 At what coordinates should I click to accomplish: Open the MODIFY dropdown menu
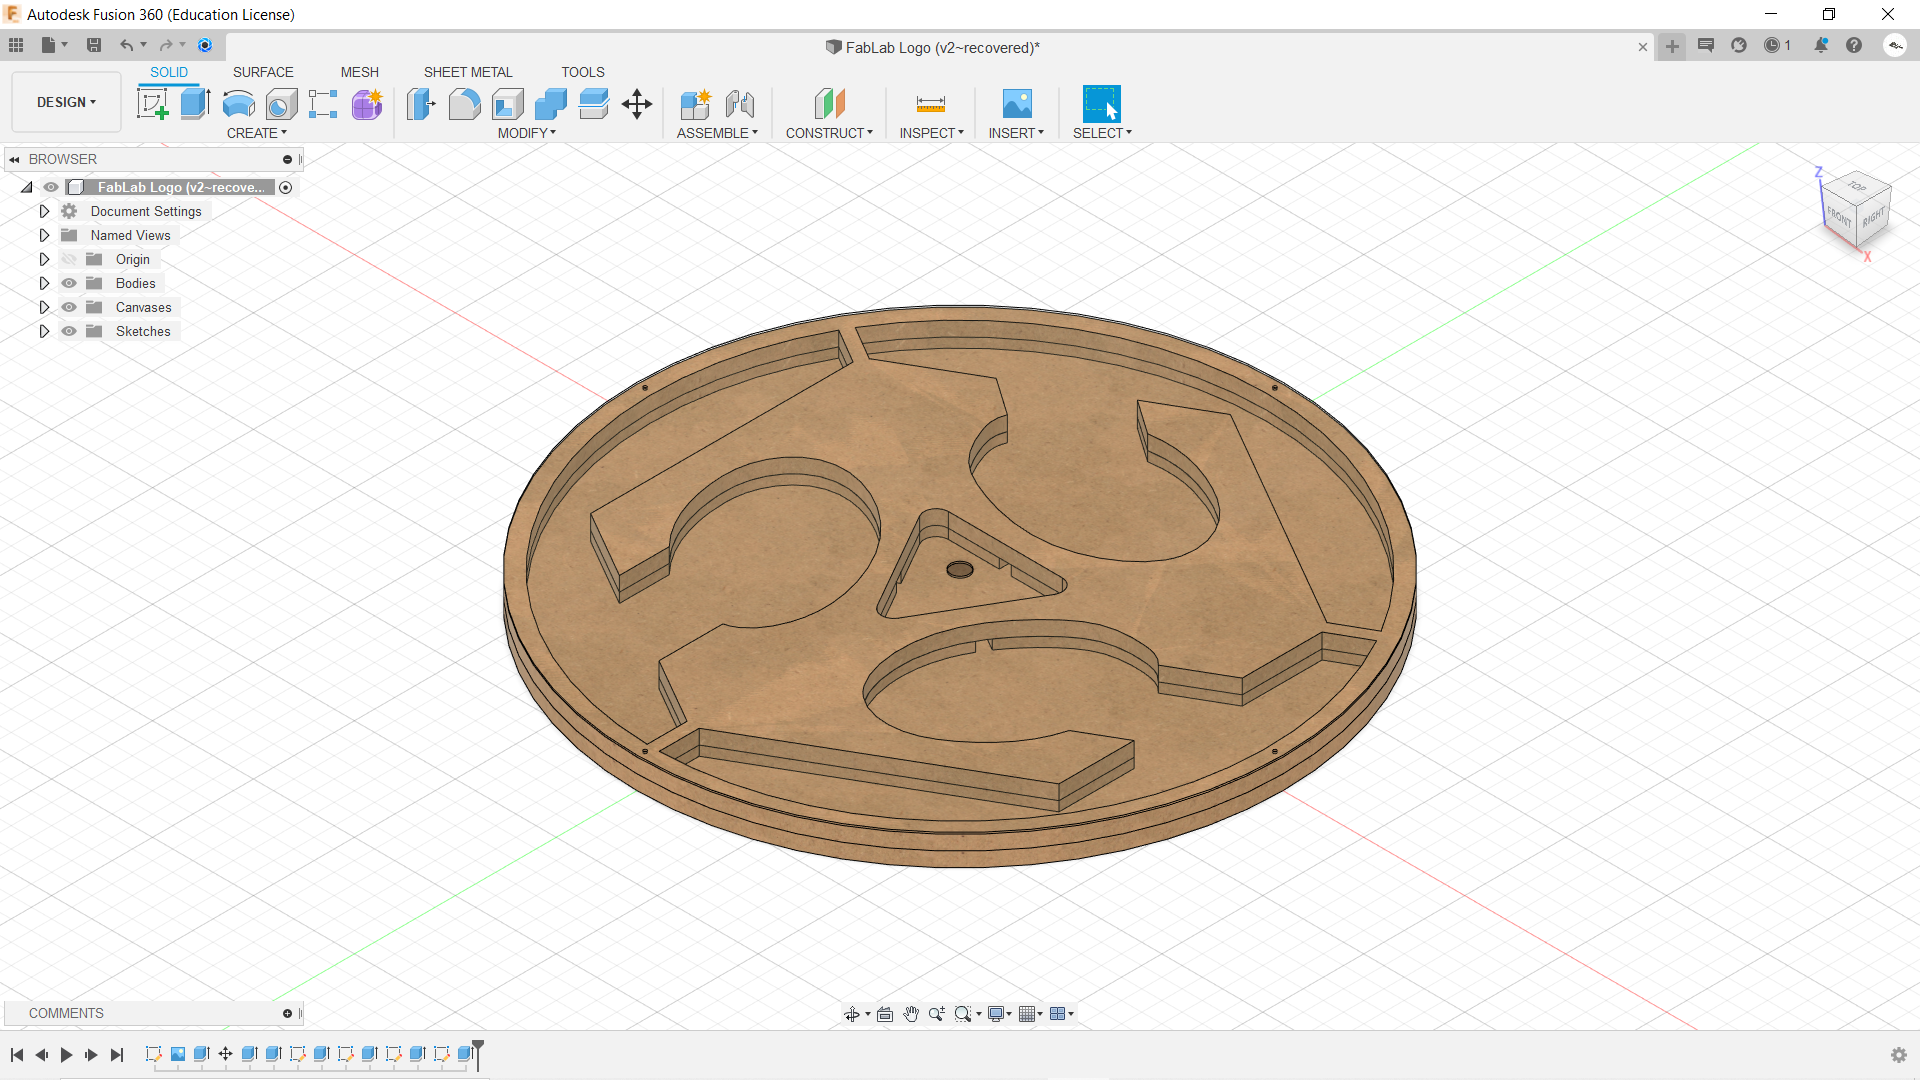point(527,133)
